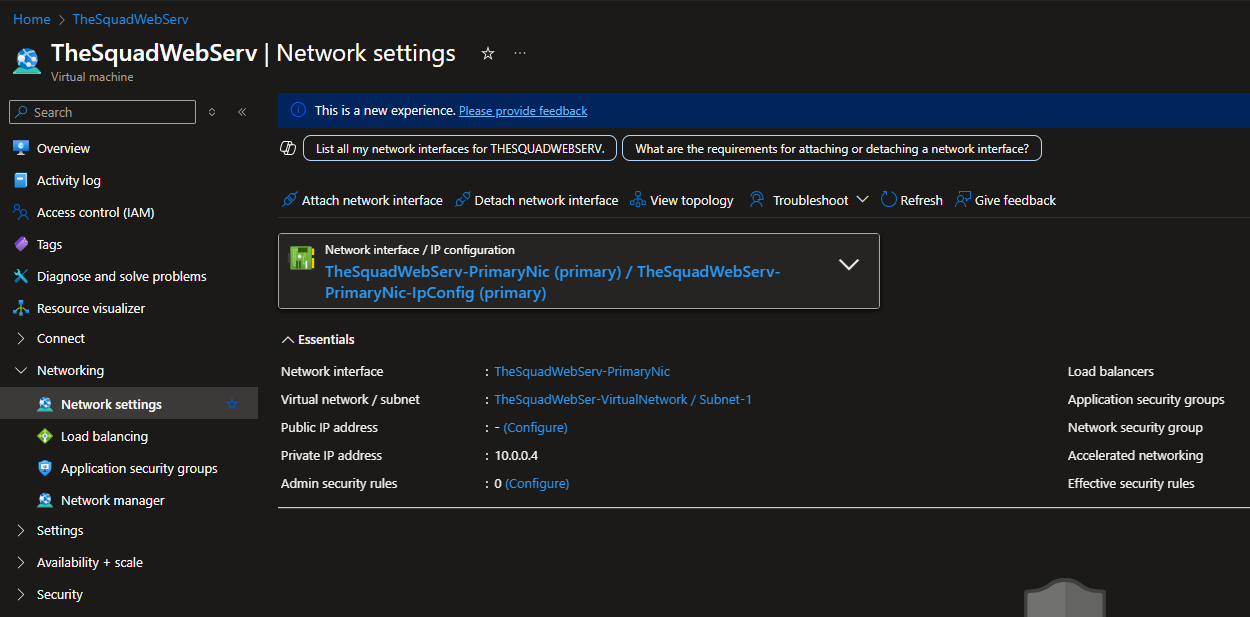Pin Network settings with its blue star
This screenshot has width=1250, height=617.
(232, 404)
